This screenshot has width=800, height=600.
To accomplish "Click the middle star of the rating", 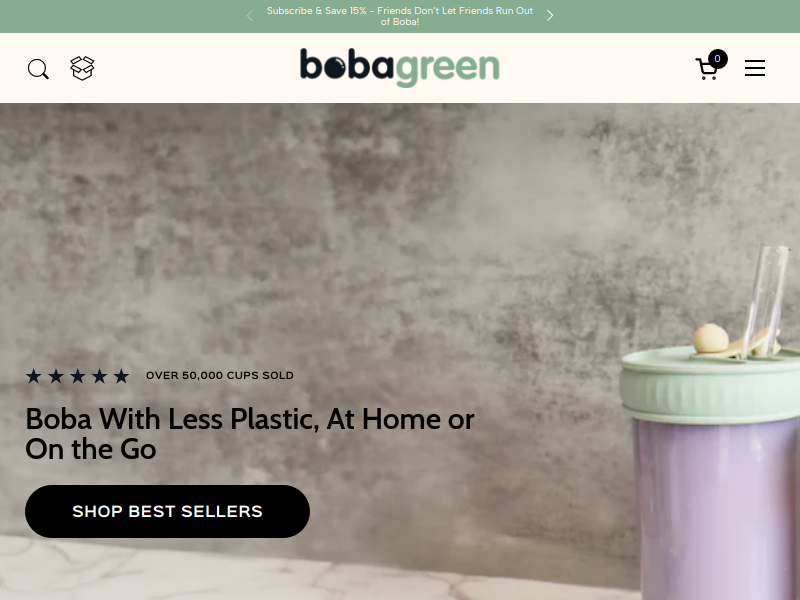I will pyautogui.click(x=78, y=376).
